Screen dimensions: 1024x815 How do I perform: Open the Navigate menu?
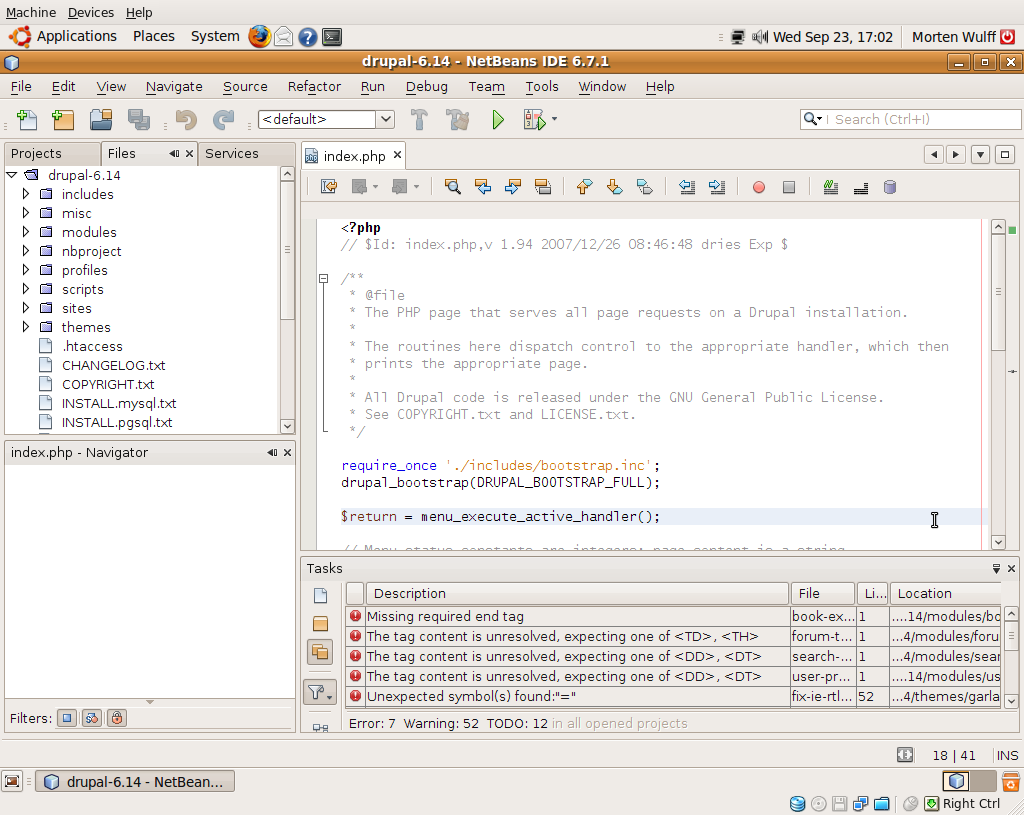pyautogui.click(x=174, y=86)
